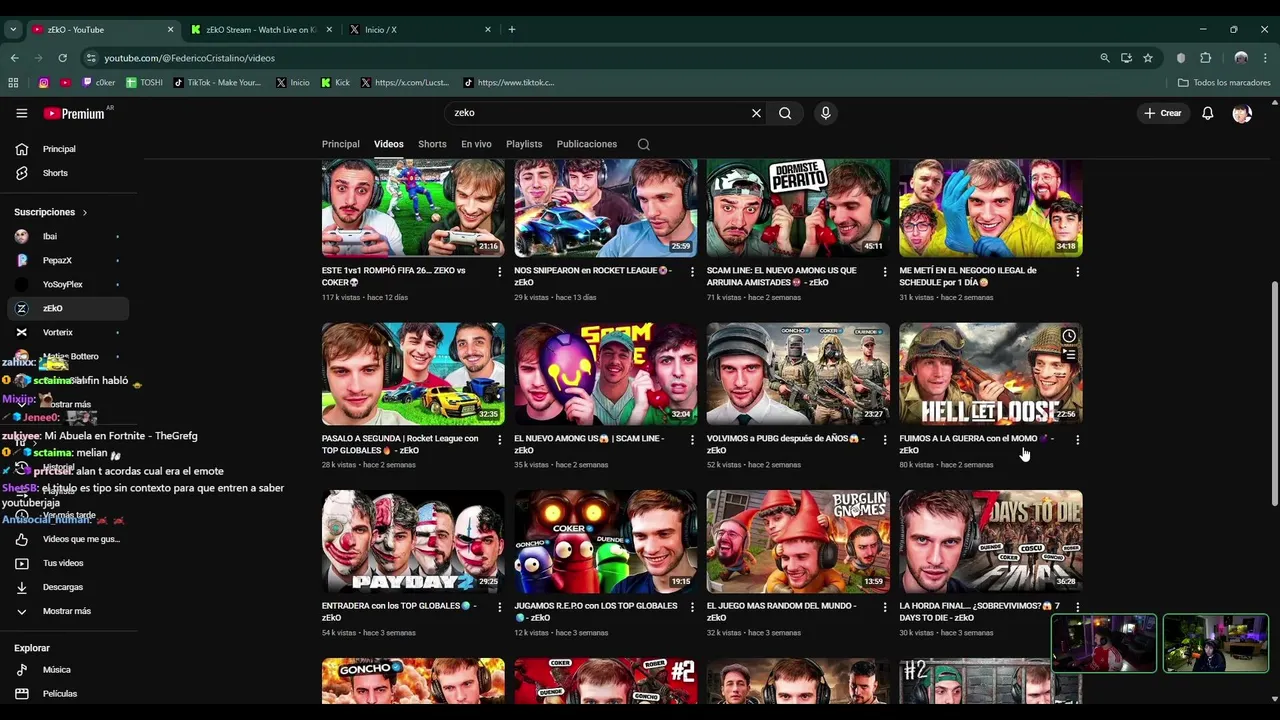The image size is (1280, 720).
Task: Switch to the Principal channel tab
Action: (x=340, y=144)
